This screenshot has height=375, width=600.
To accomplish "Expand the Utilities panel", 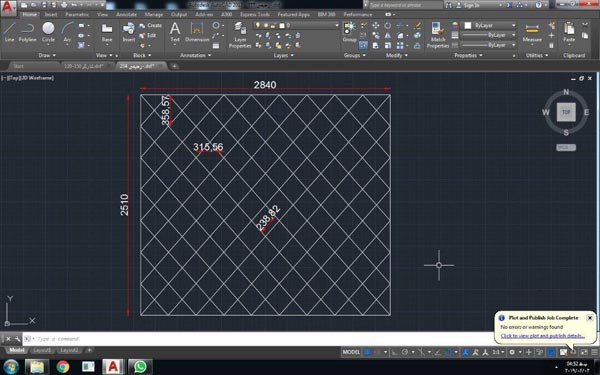I will coord(537,55).
